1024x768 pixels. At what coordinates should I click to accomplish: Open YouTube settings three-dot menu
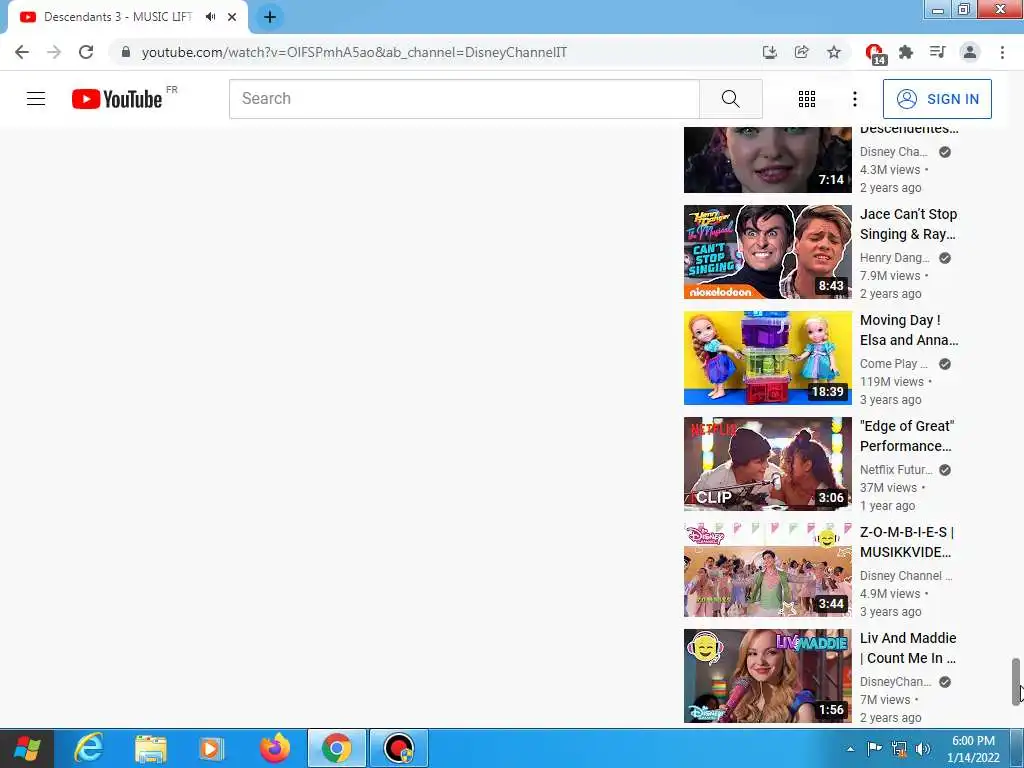854,99
